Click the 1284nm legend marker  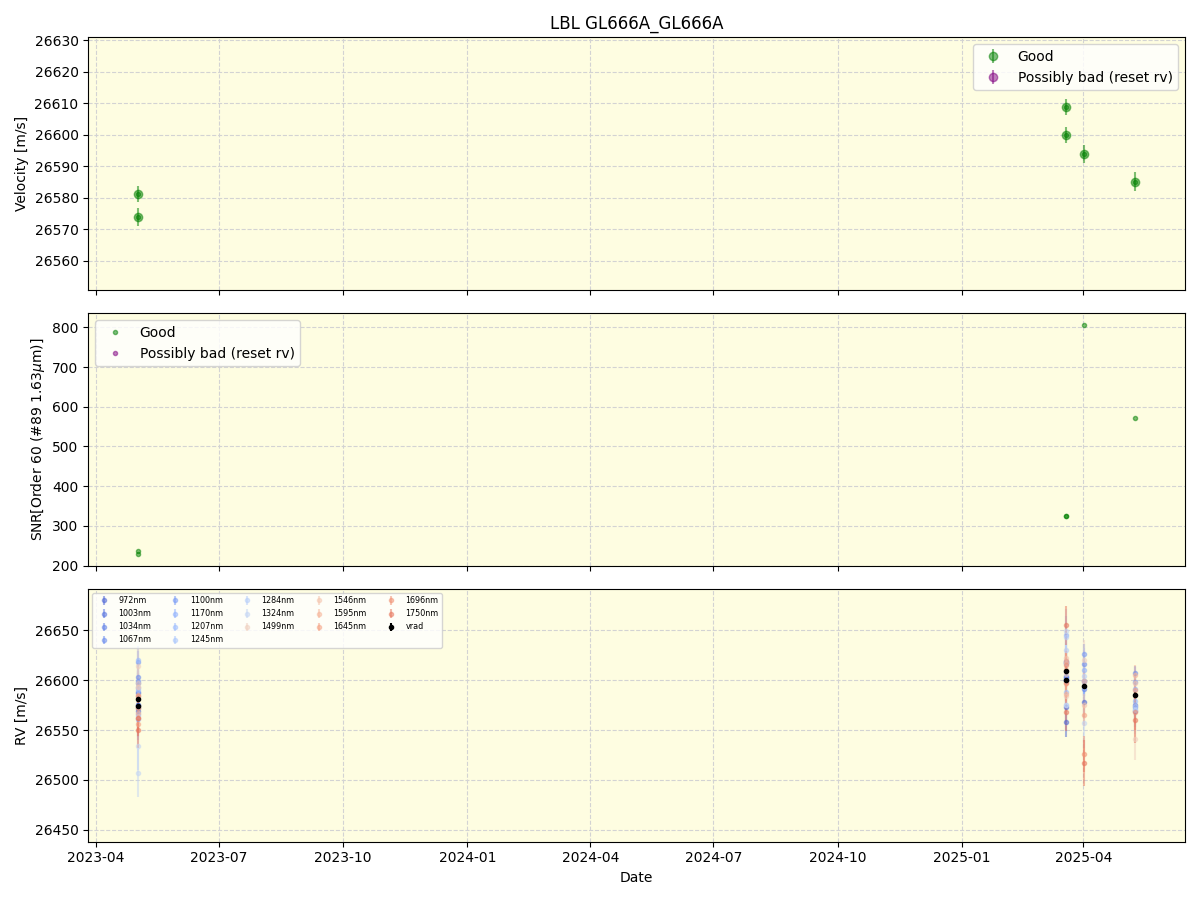click(x=247, y=601)
